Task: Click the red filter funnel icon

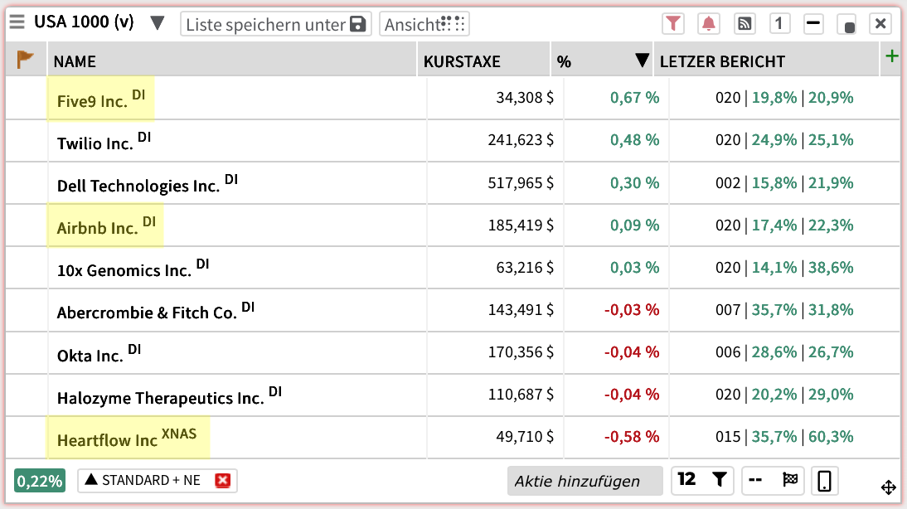Action: pos(673,24)
